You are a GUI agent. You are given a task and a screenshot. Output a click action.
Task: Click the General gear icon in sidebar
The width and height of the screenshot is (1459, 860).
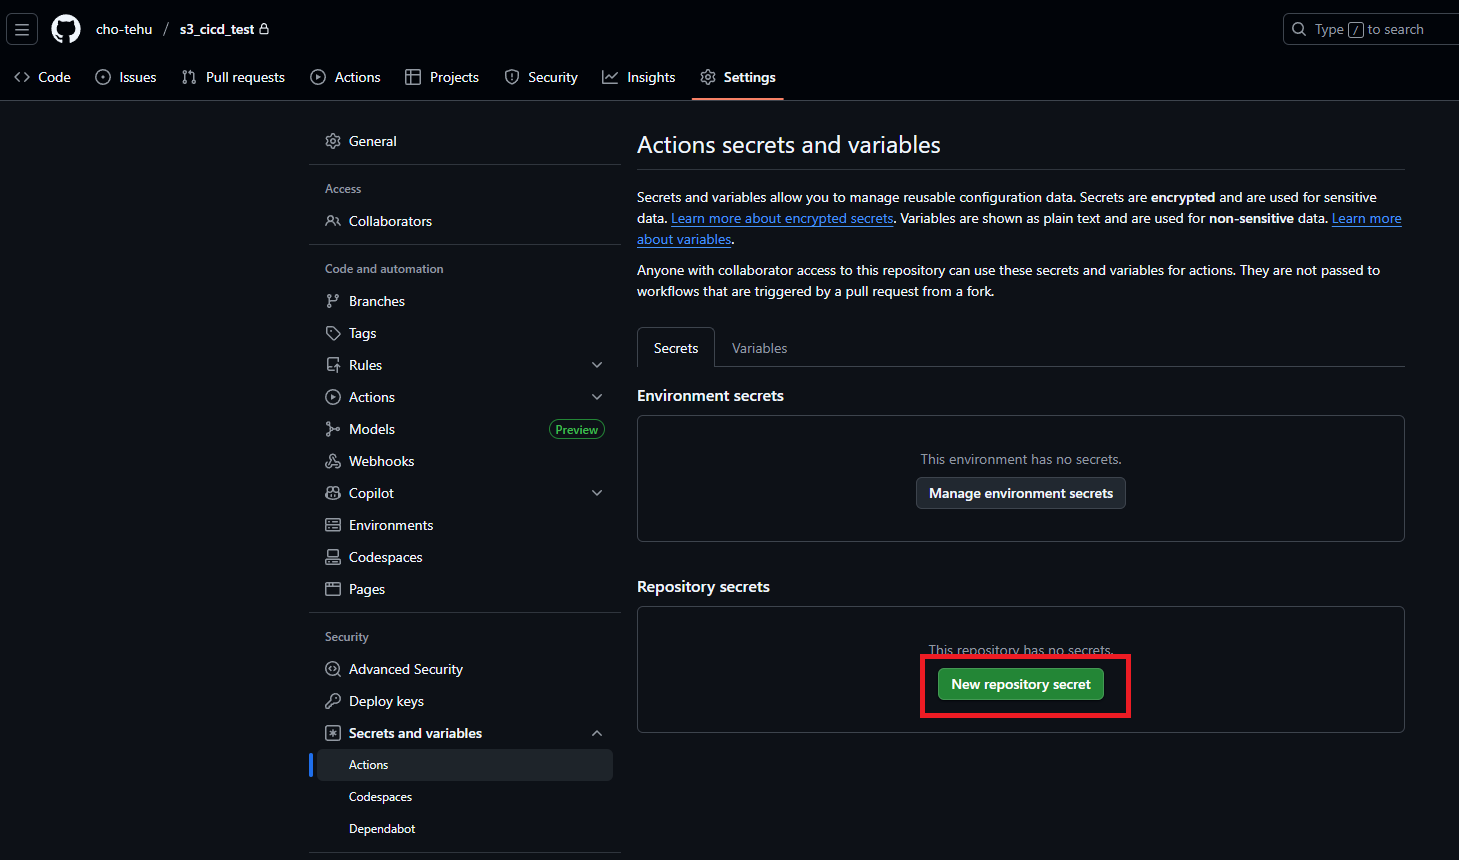(333, 141)
